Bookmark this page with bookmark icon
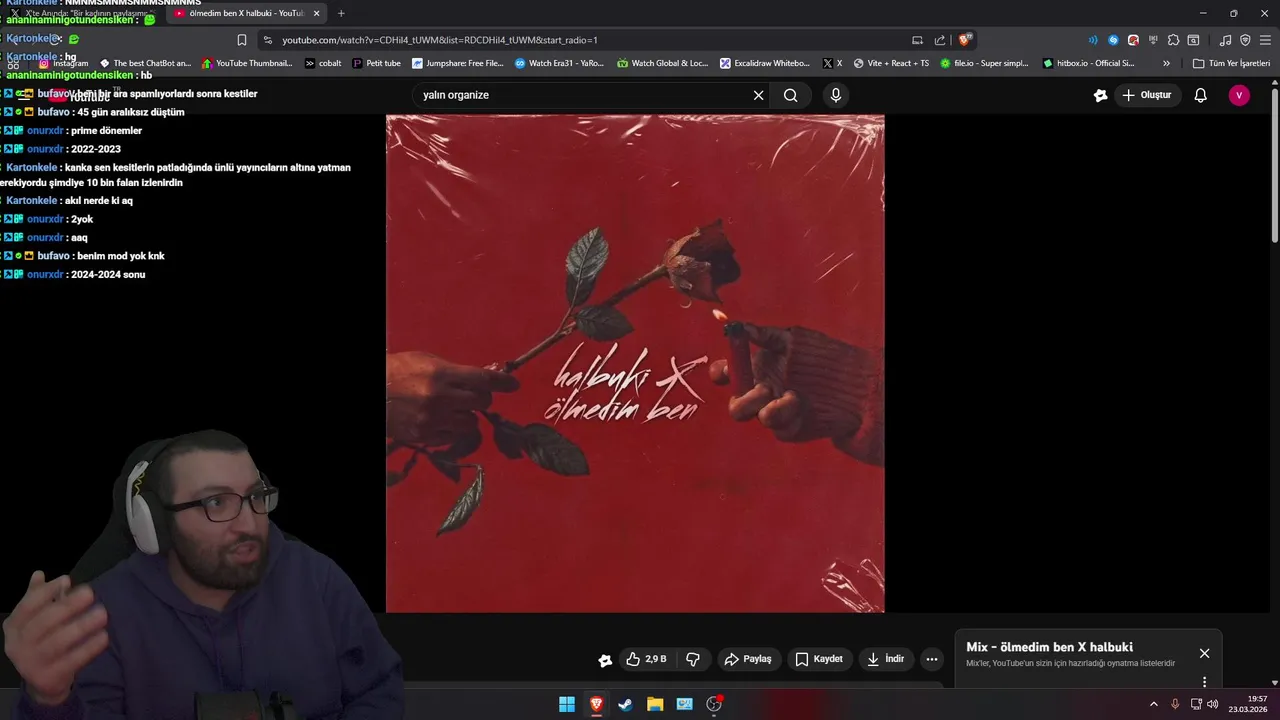 click(242, 40)
